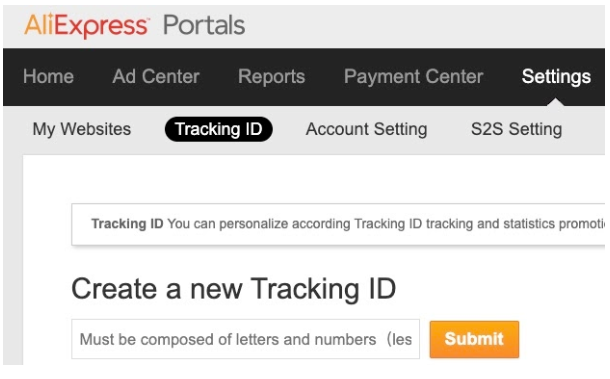Click the AliExpress logo
The image size is (610, 379).
pos(86,26)
